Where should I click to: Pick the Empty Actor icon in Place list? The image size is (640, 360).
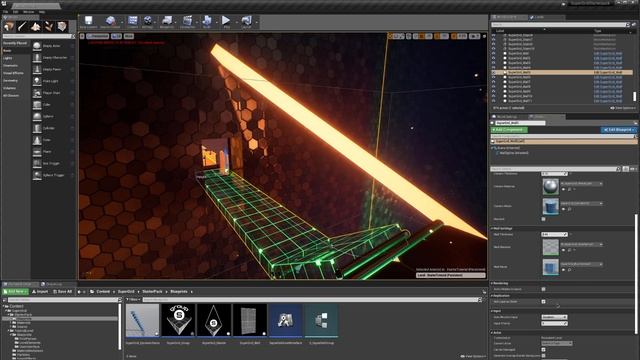[x=37, y=46]
